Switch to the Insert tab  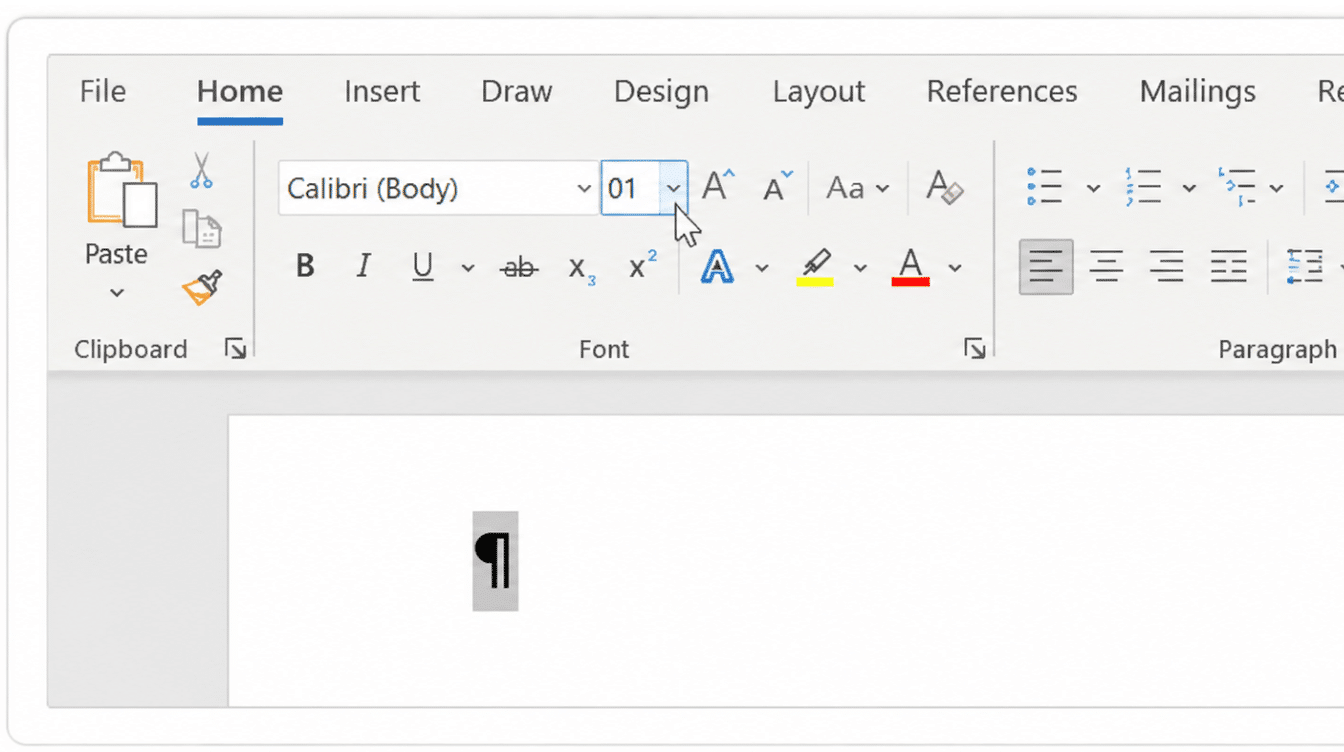pos(382,92)
